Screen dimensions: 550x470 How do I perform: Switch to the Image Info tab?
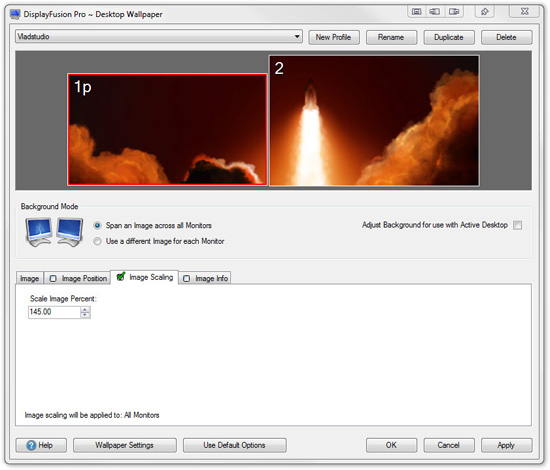(x=205, y=278)
